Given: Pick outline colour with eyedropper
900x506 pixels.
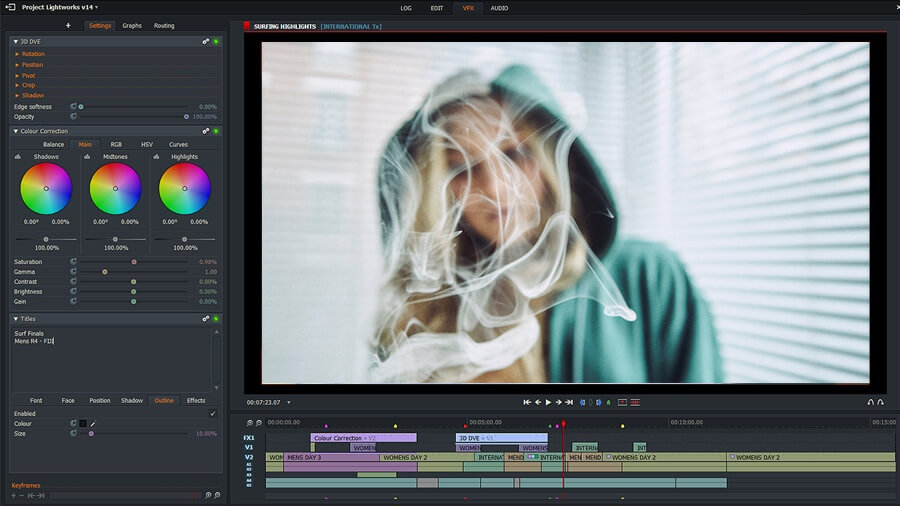Looking at the screenshot, I should coord(93,423).
